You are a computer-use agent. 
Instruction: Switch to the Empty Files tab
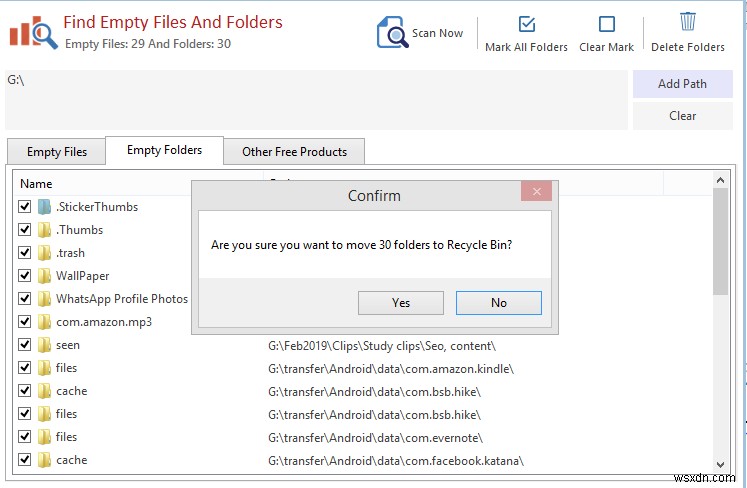tap(57, 152)
